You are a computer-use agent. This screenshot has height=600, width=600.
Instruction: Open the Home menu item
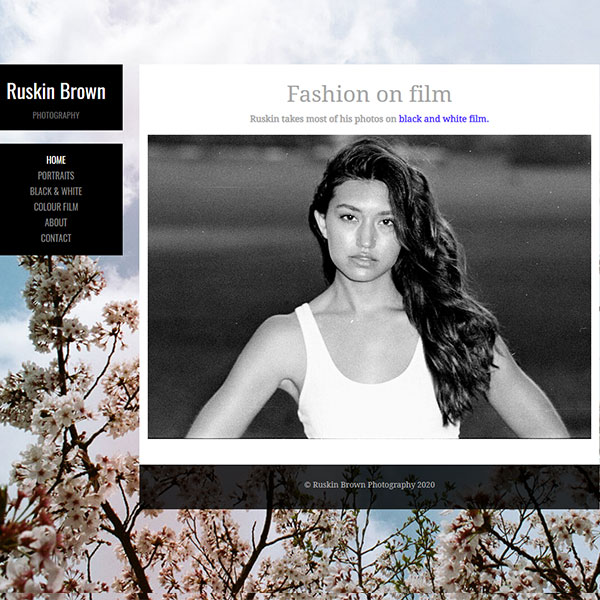(x=56, y=160)
